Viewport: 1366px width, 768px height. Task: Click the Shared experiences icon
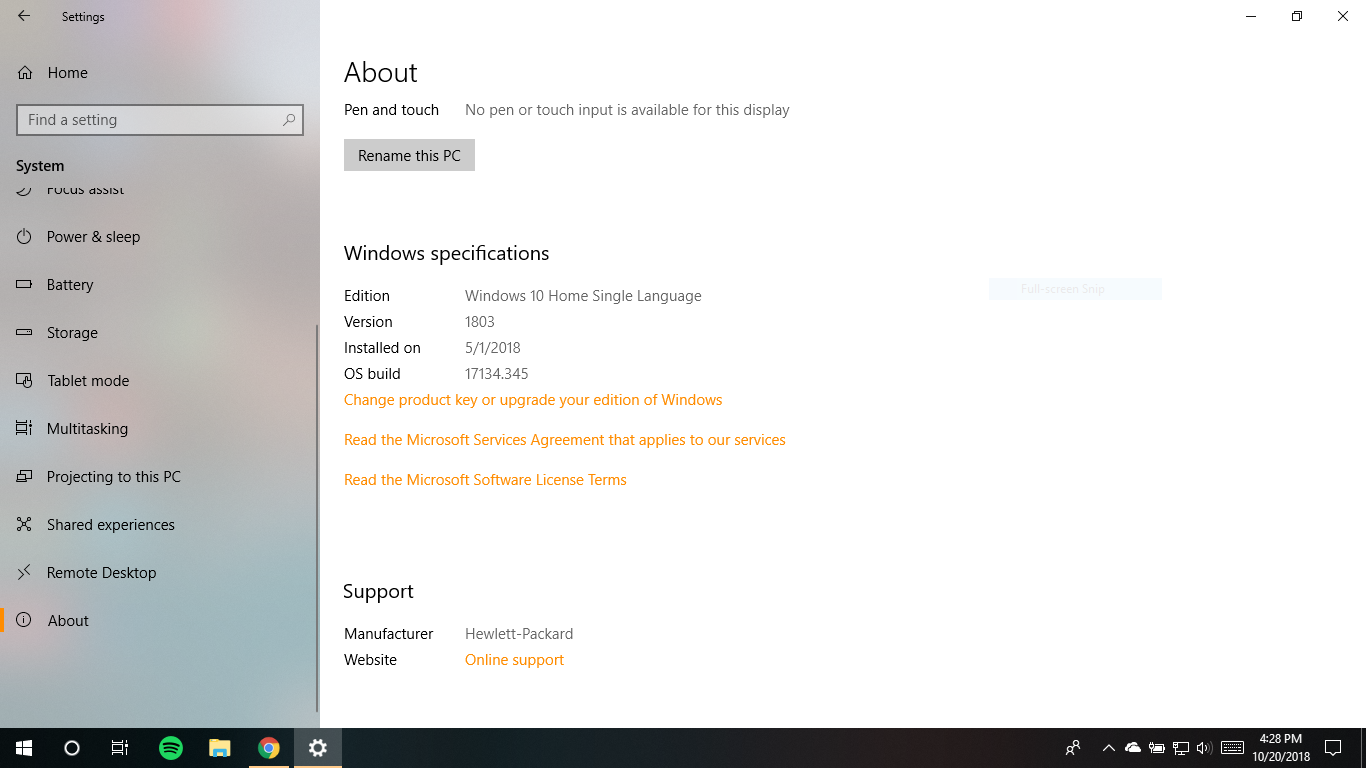25,525
